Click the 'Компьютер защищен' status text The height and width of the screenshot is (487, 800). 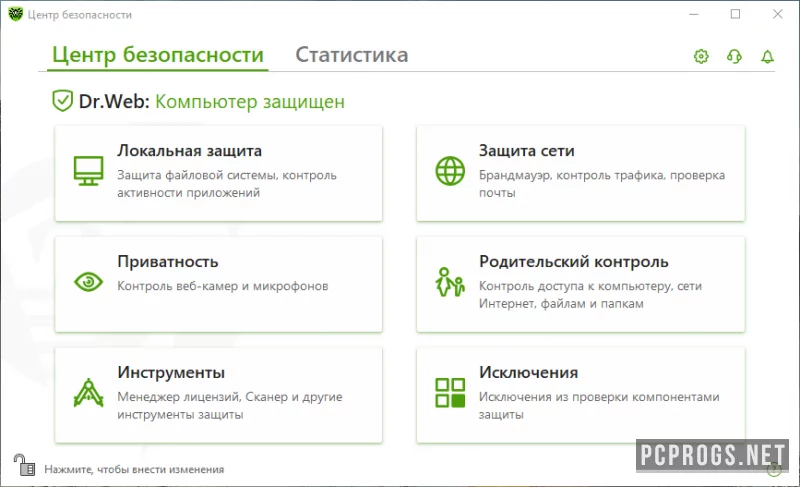point(250,101)
